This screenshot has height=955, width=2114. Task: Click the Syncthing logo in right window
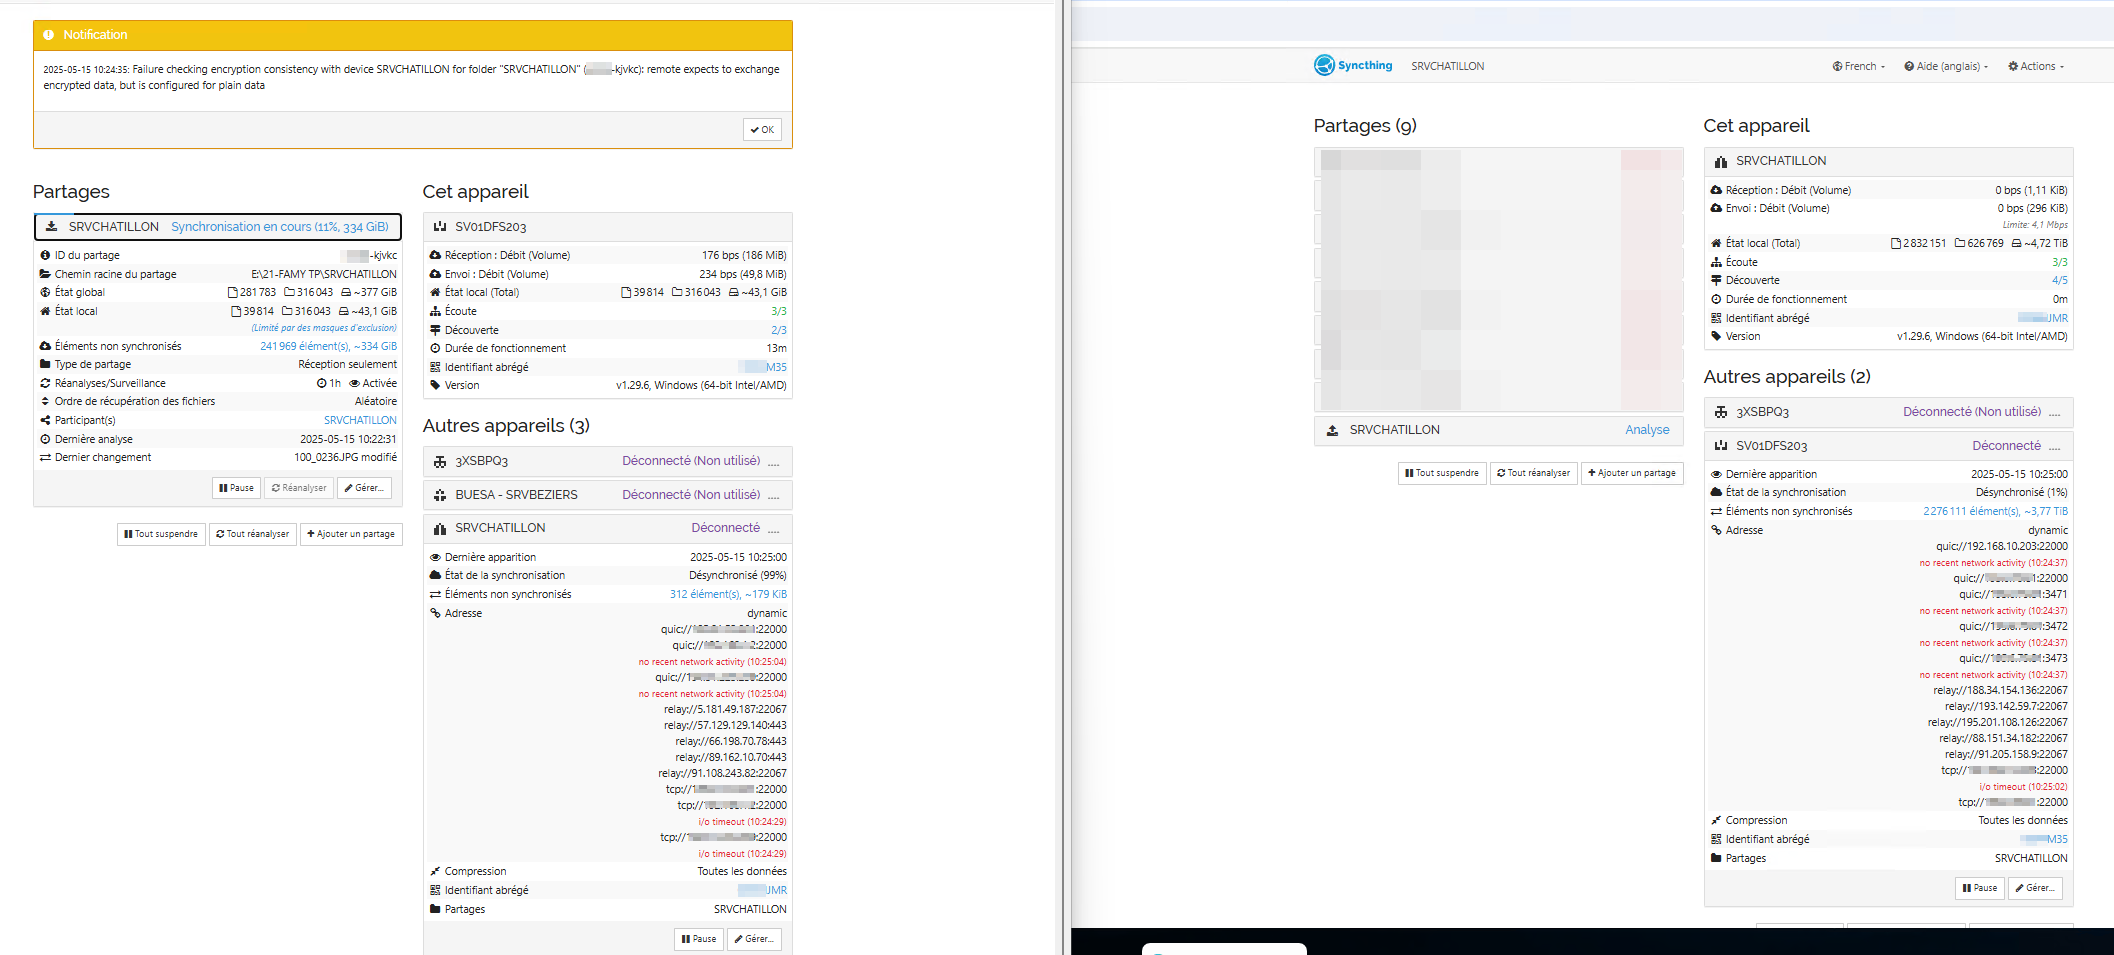(x=1353, y=65)
